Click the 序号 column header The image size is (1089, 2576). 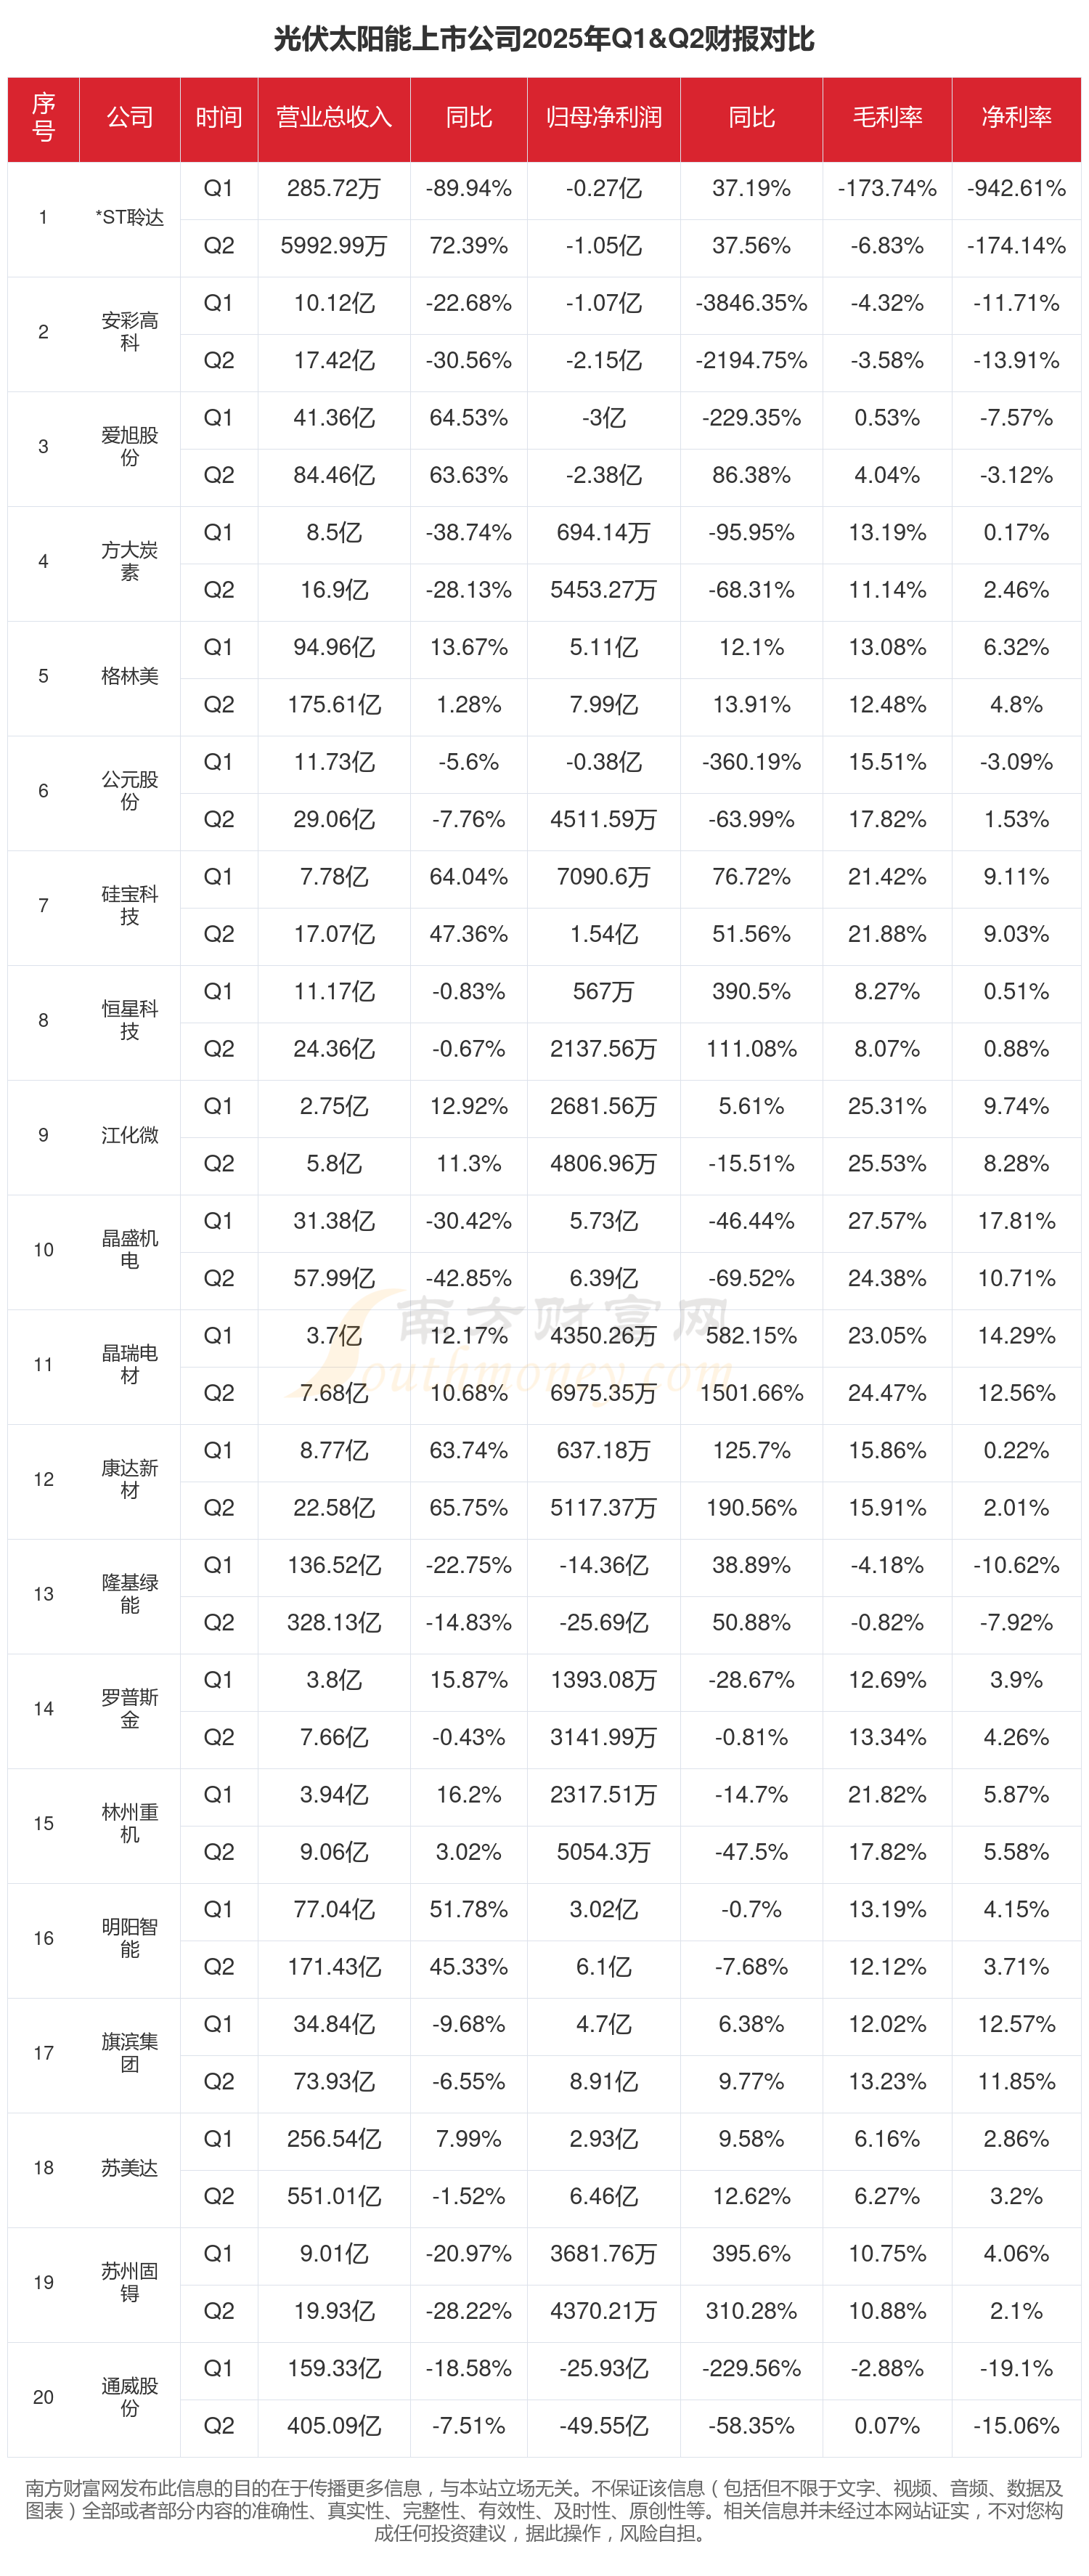click(x=43, y=118)
